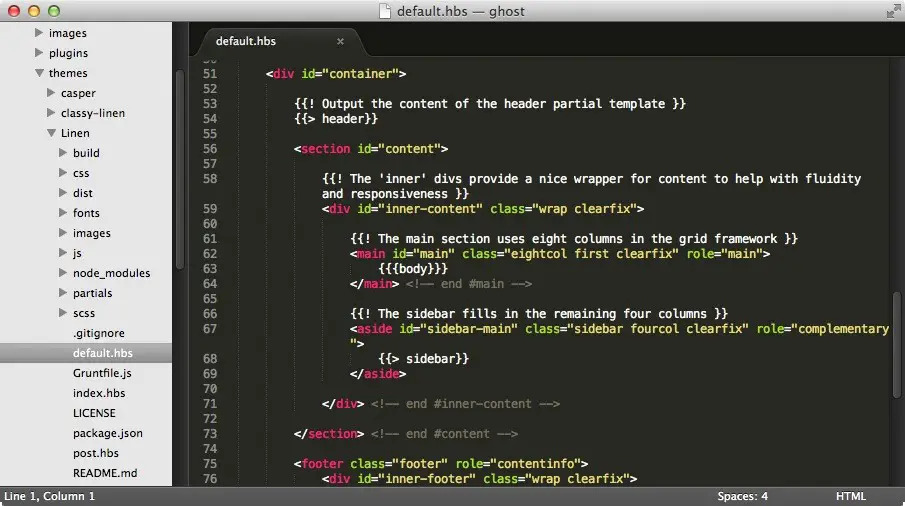Viewport: 905px width, 506px height.
Task: Open the LICENSE file
Action: [94, 413]
